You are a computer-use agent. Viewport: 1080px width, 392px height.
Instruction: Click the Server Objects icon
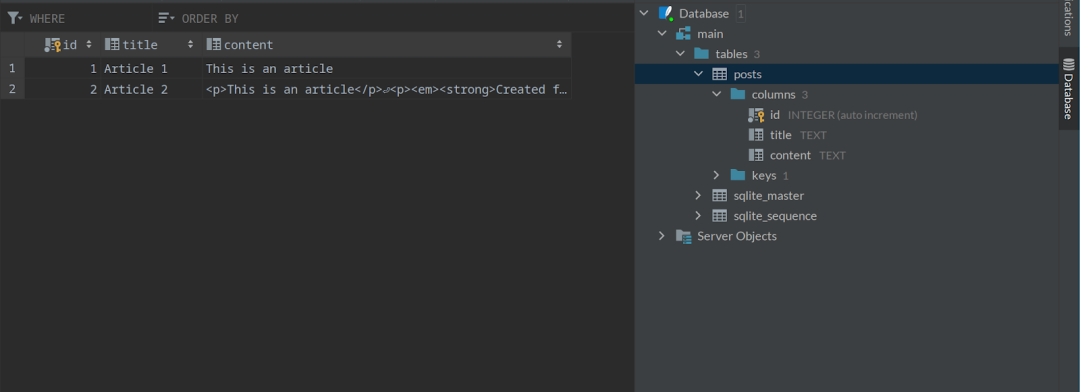click(x=683, y=236)
